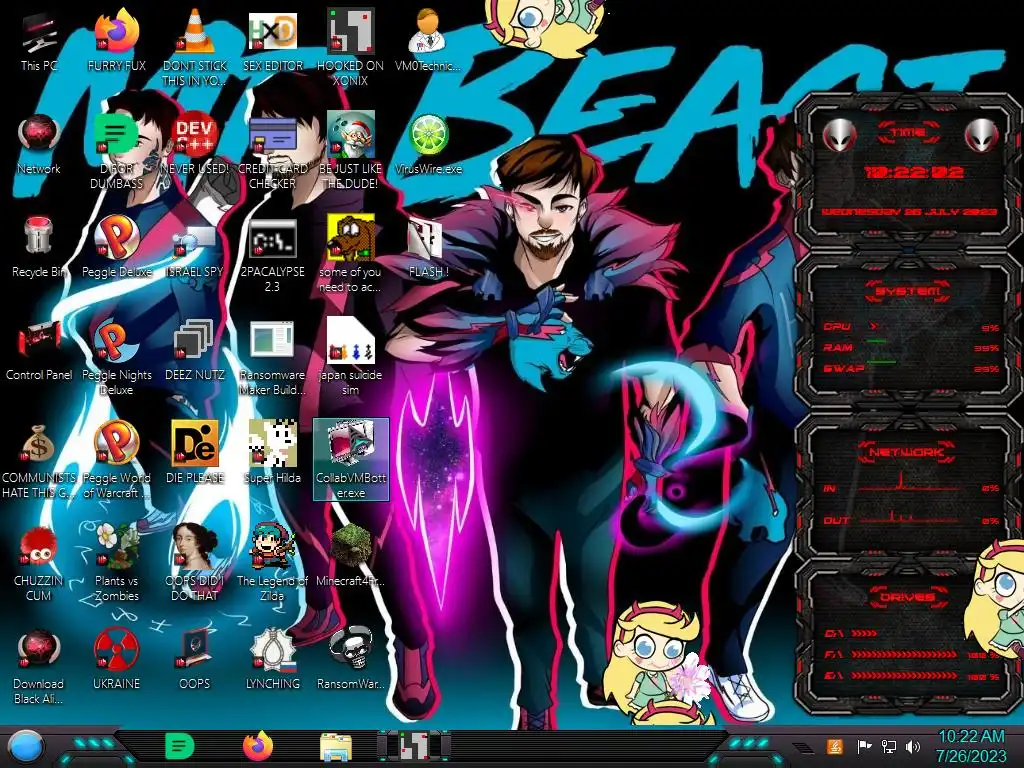Select the UKRAINE radiation icon

[x=116, y=660]
